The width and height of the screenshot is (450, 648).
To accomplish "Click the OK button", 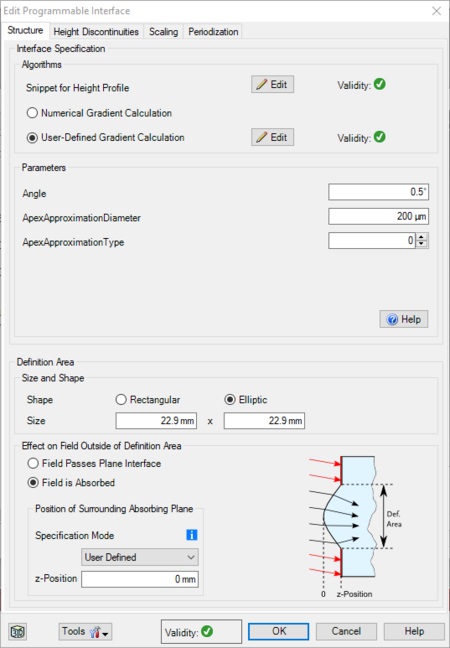I will pos(279,631).
